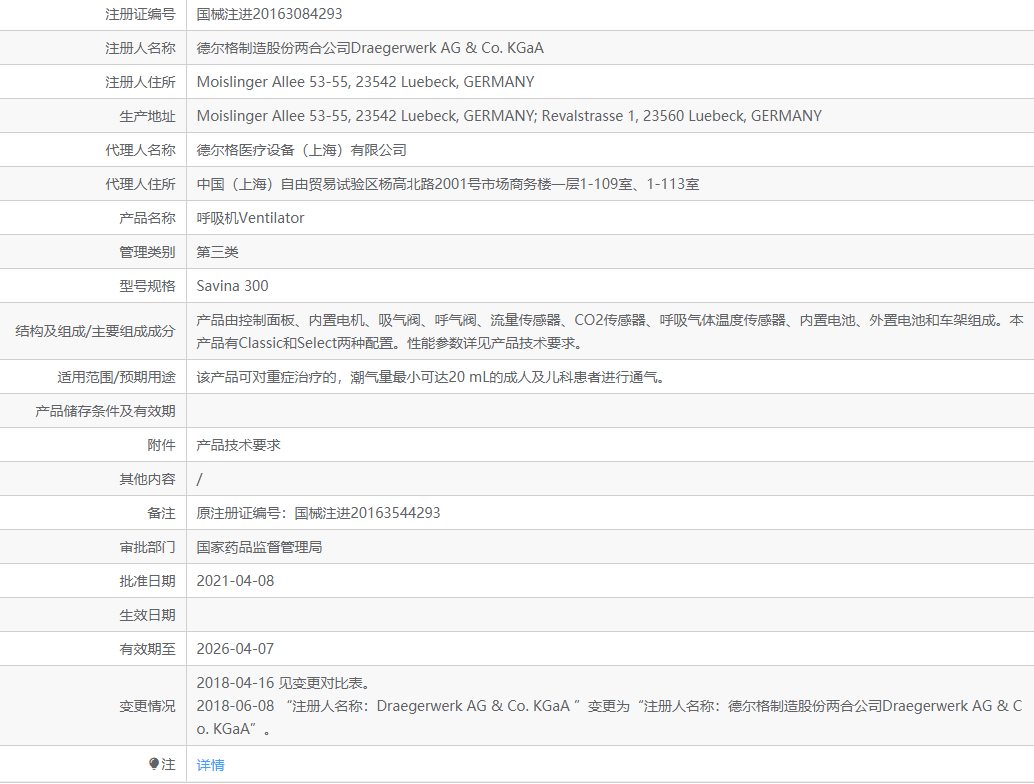Click the 变更情况 label

point(148,706)
